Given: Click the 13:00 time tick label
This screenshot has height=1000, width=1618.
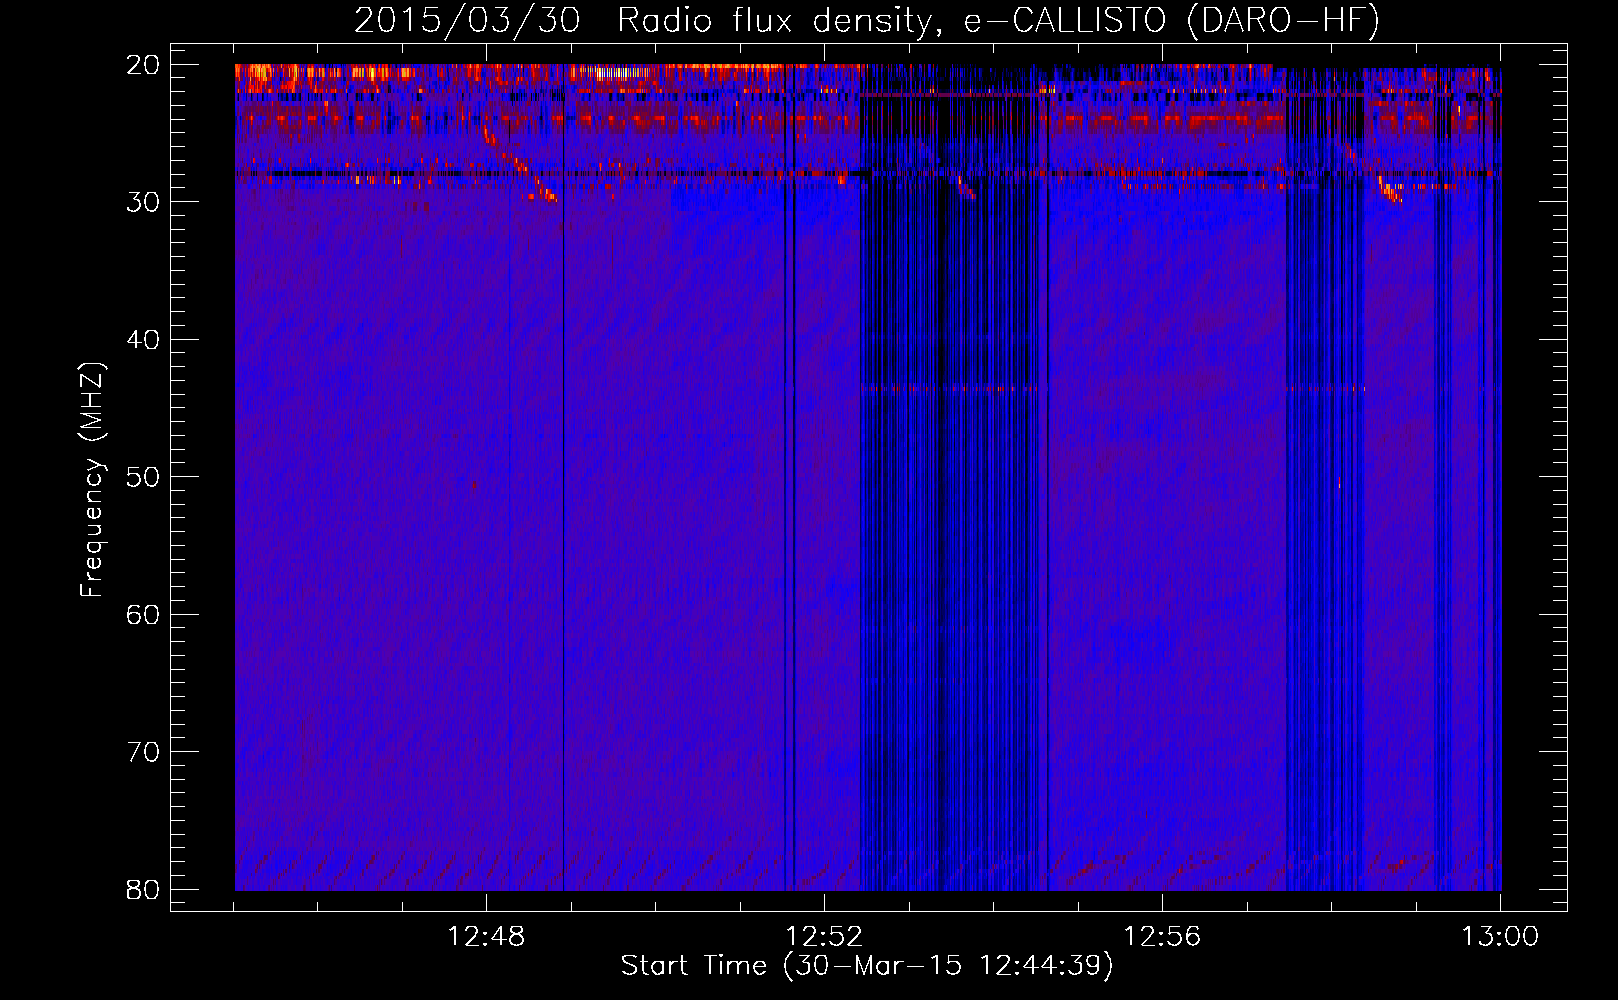Looking at the screenshot, I should [1500, 937].
